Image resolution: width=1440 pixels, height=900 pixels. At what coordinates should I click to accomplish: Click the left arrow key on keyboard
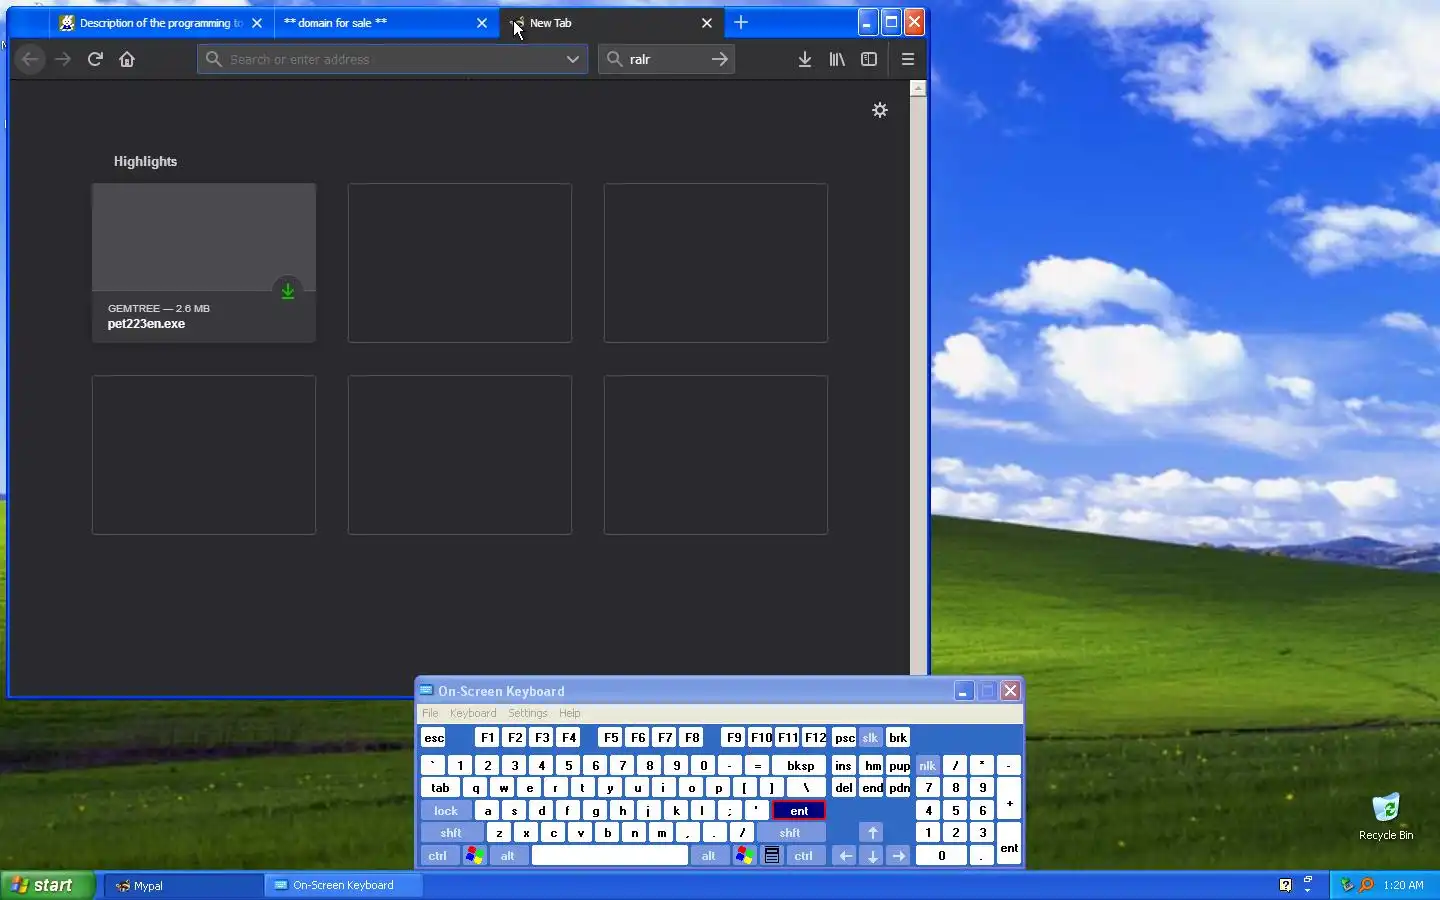coord(845,856)
